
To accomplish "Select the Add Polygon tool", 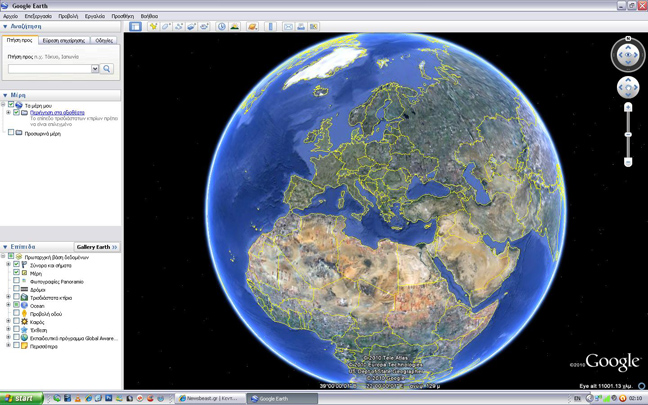I will 166,27.
